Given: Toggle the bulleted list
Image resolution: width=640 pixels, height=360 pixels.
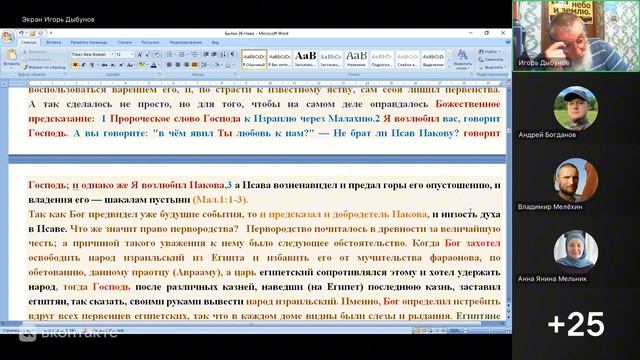Looking at the screenshot, I should pos(169,55).
